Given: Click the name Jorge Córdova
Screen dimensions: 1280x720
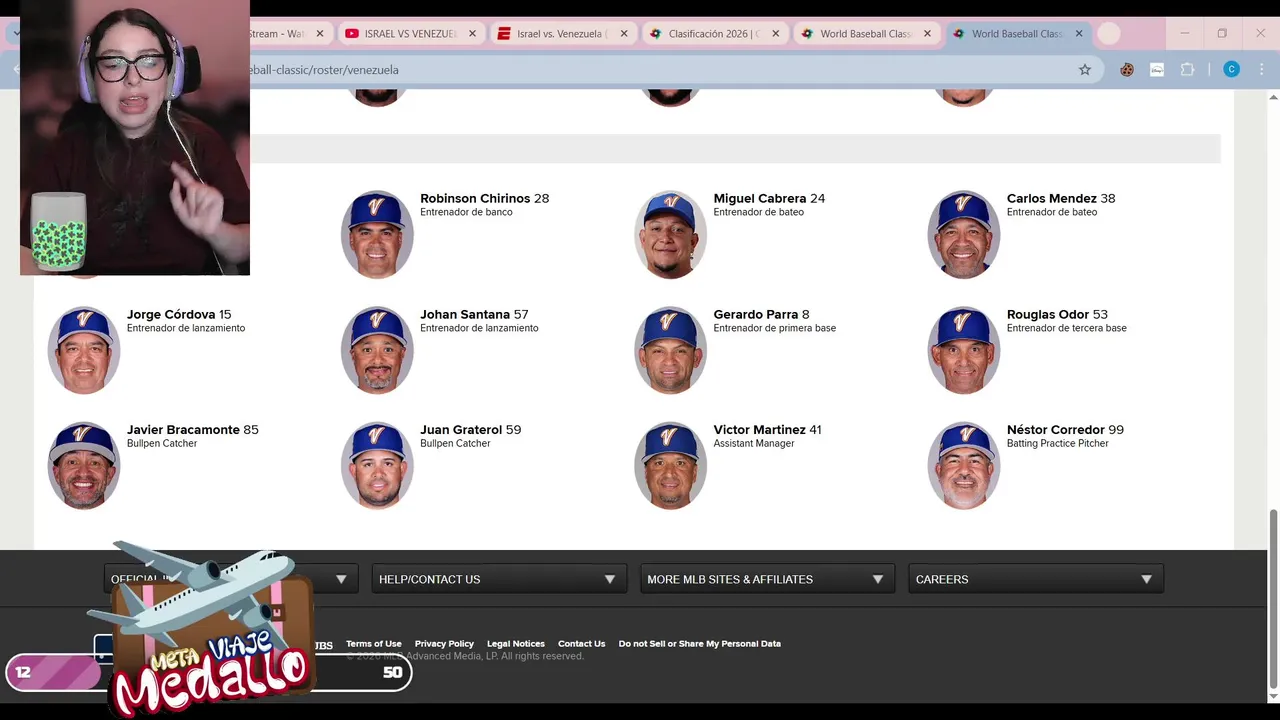Looking at the screenshot, I should (171, 314).
